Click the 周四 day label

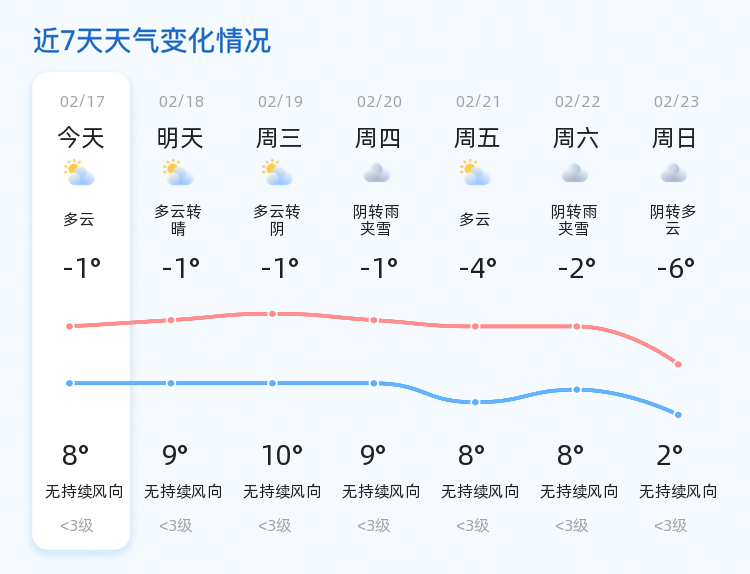pyautogui.click(x=378, y=138)
